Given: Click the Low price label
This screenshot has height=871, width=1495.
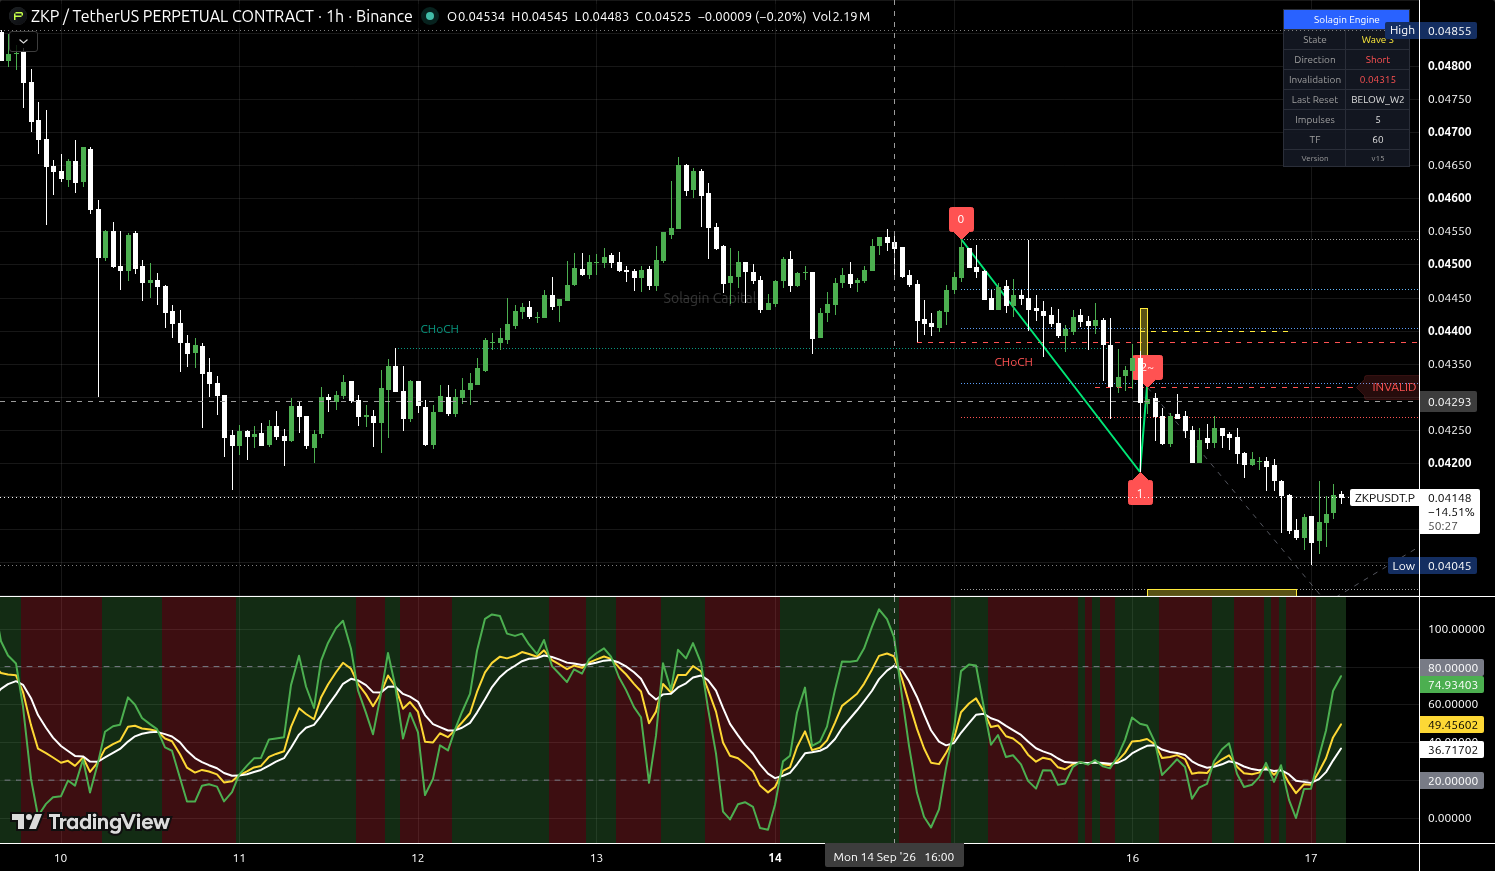Looking at the screenshot, I should [1403, 566].
